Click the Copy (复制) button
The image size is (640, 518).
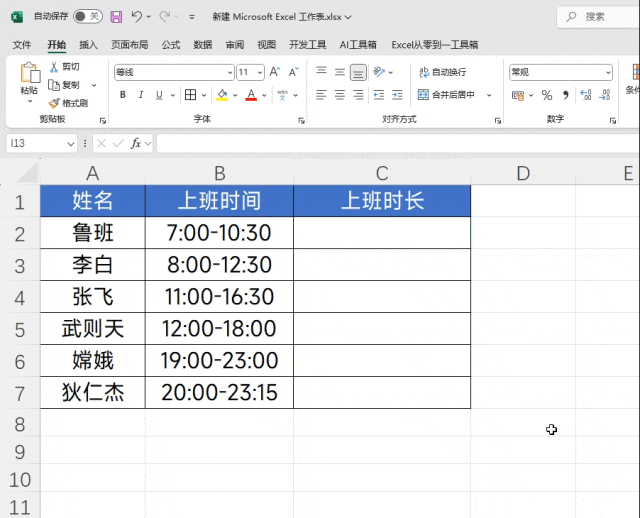(x=64, y=85)
